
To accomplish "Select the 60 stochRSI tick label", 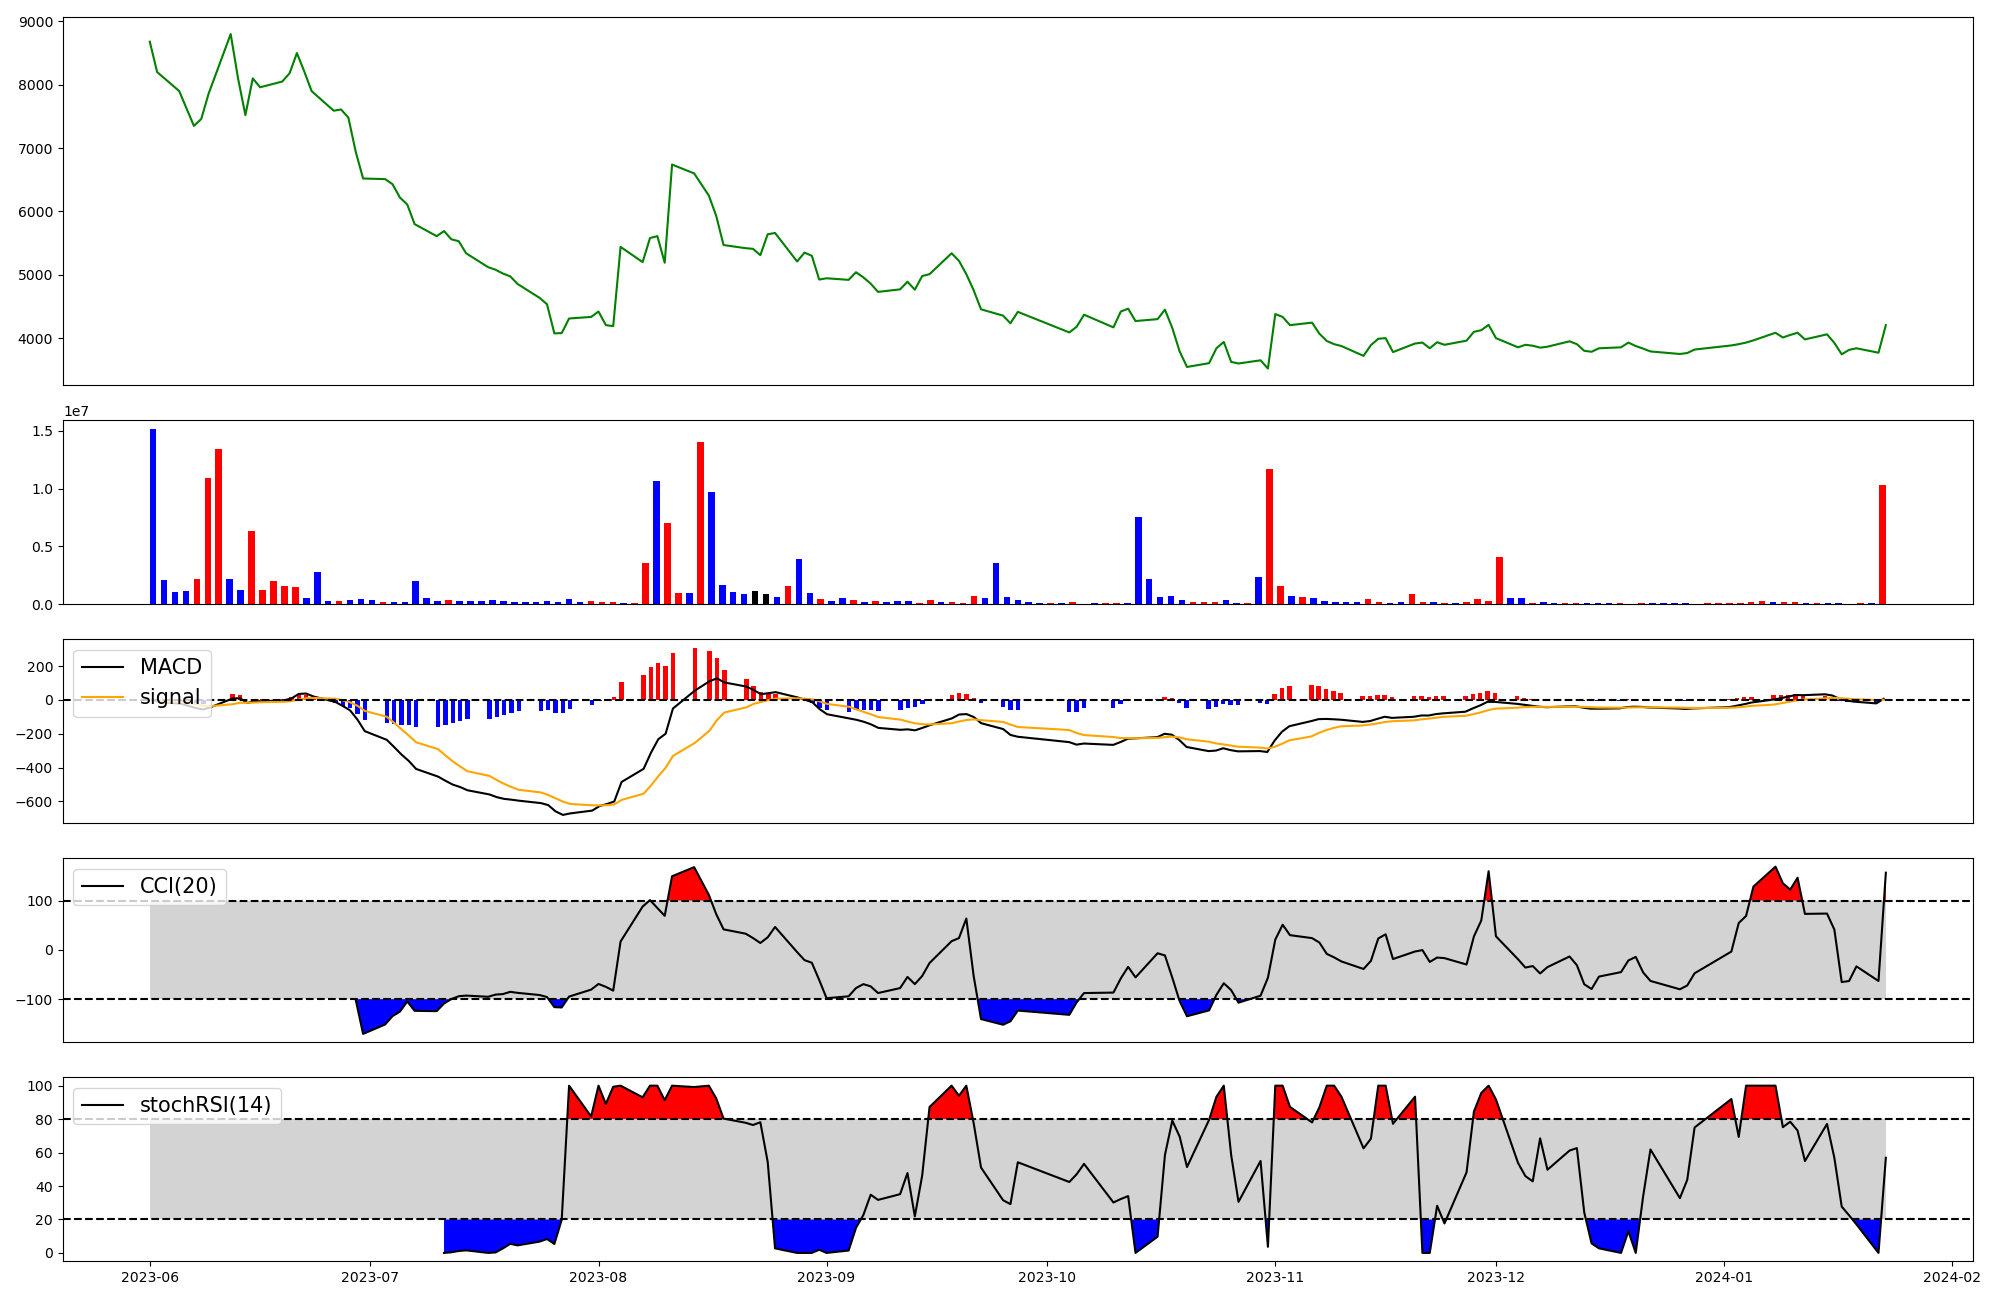I will [x=45, y=1153].
